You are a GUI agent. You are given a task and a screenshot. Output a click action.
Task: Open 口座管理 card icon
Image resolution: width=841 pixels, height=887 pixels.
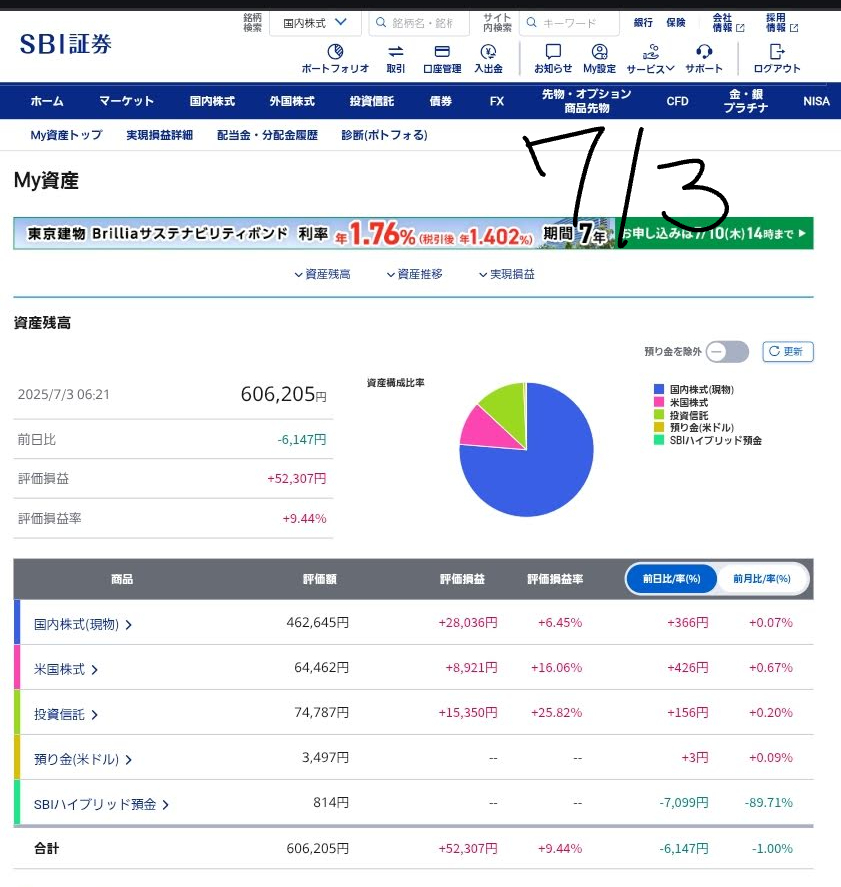442,52
